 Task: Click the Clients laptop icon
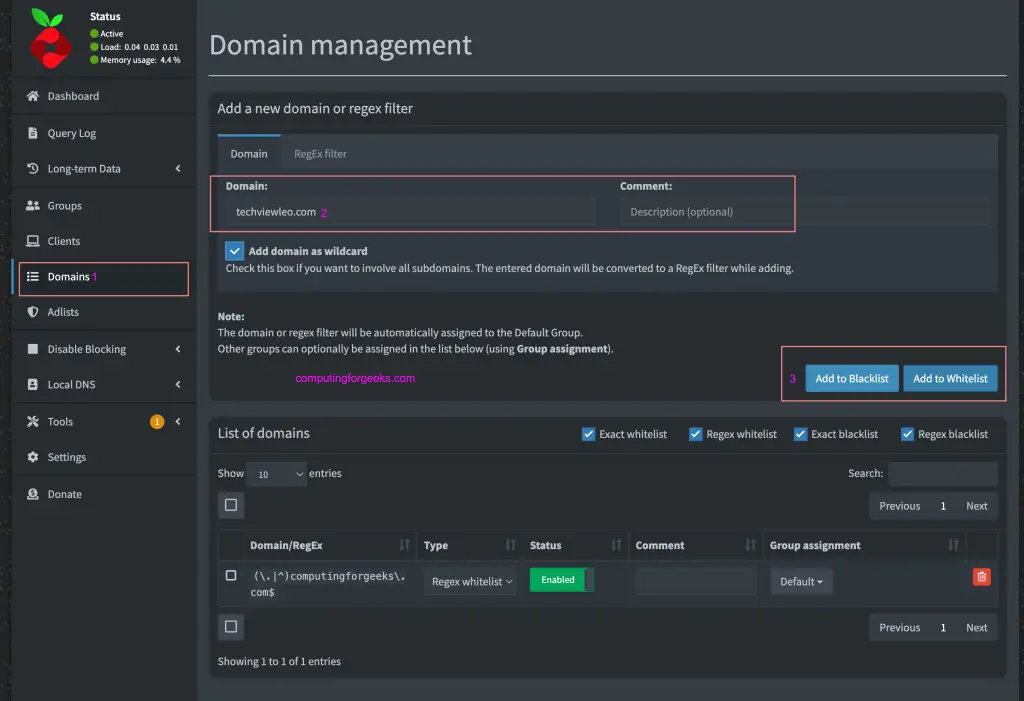[33, 241]
